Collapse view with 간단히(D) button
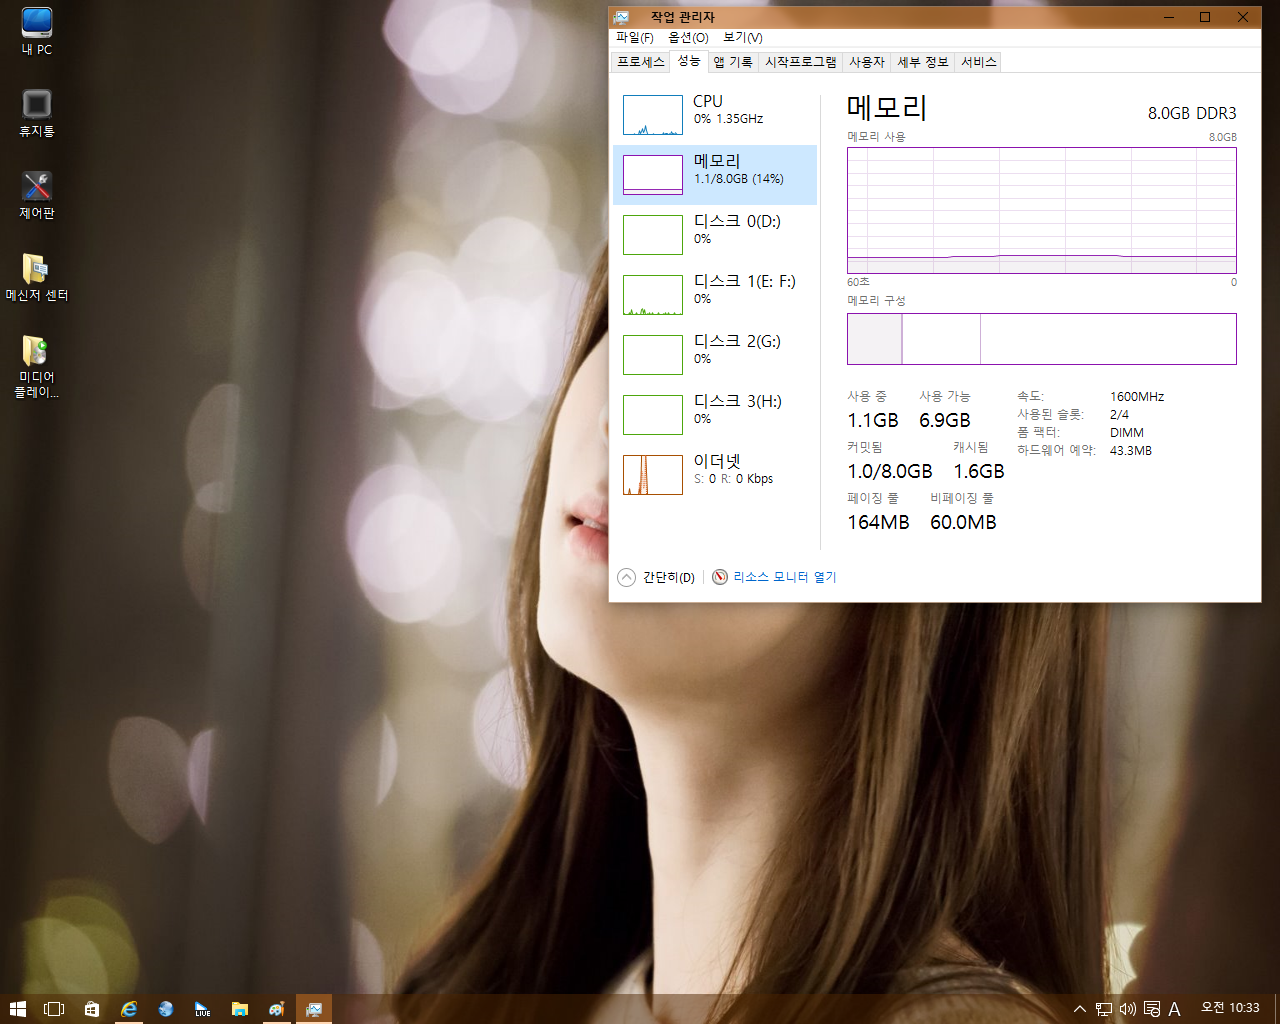The height and width of the screenshot is (1024, 1280). (656, 577)
